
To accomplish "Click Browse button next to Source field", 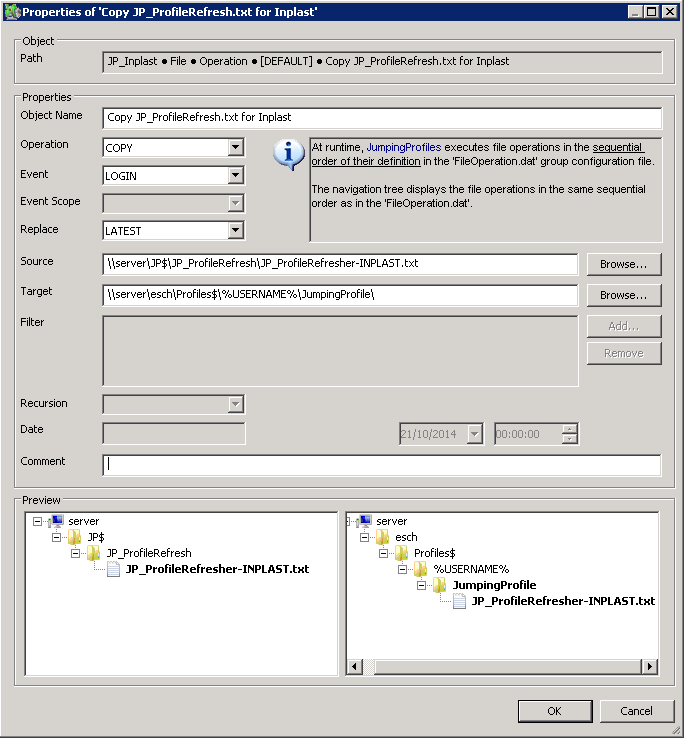I will (623, 264).
